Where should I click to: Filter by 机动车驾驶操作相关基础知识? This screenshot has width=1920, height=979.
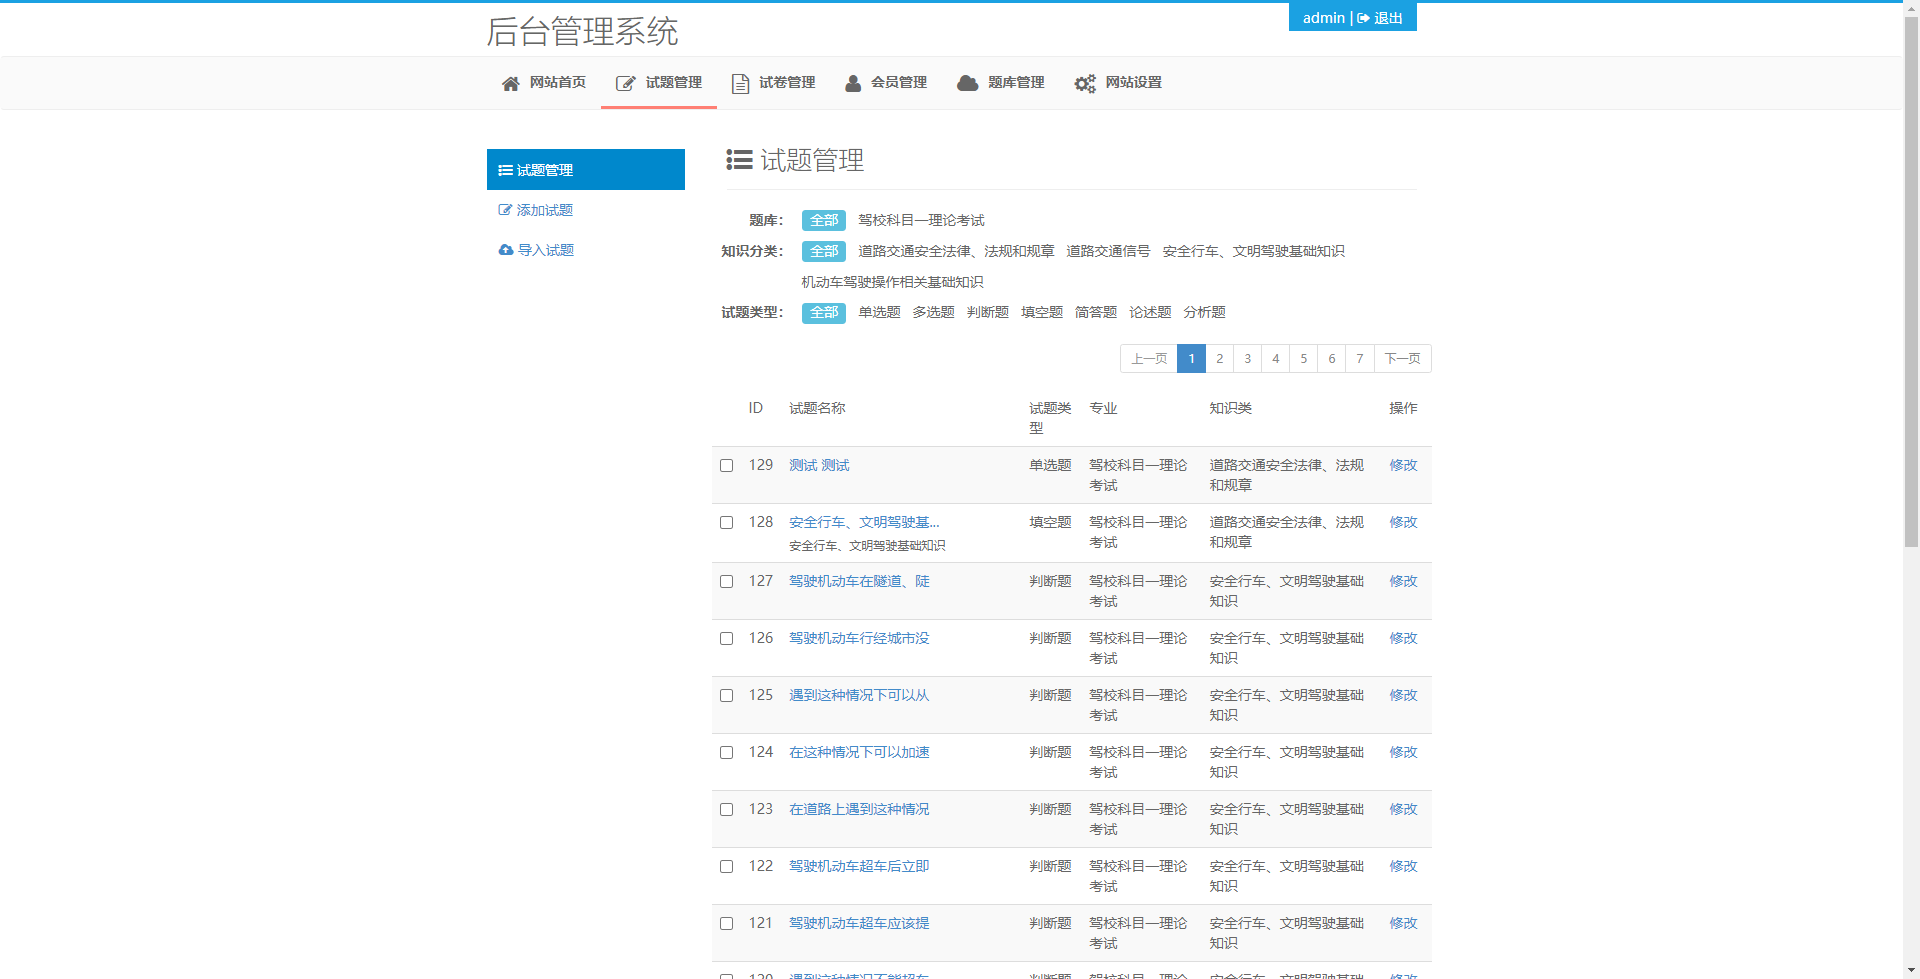pos(892,282)
